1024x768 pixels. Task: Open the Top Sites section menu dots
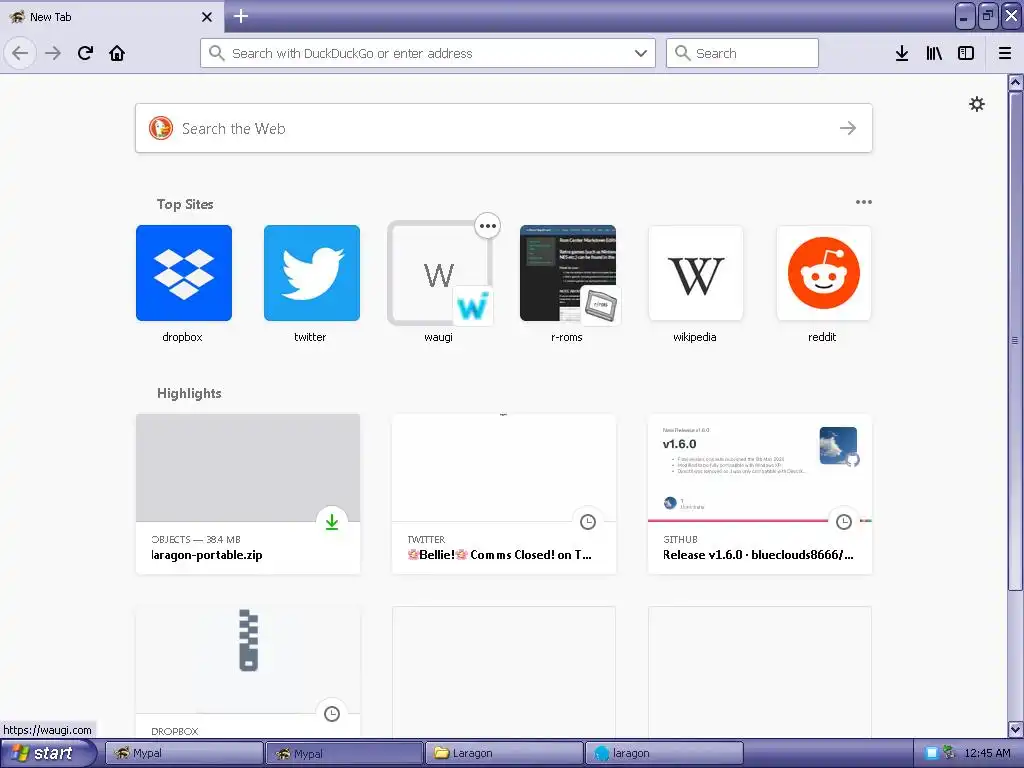point(863,202)
